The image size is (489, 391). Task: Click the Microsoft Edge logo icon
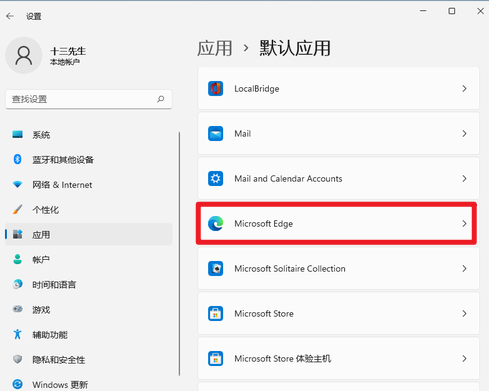pyautogui.click(x=215, y=224)
